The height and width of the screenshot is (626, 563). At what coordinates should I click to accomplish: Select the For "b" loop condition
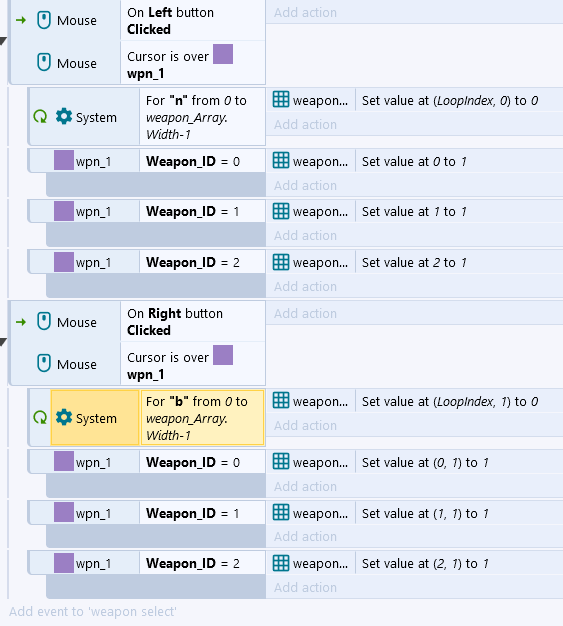pos(202,418)
